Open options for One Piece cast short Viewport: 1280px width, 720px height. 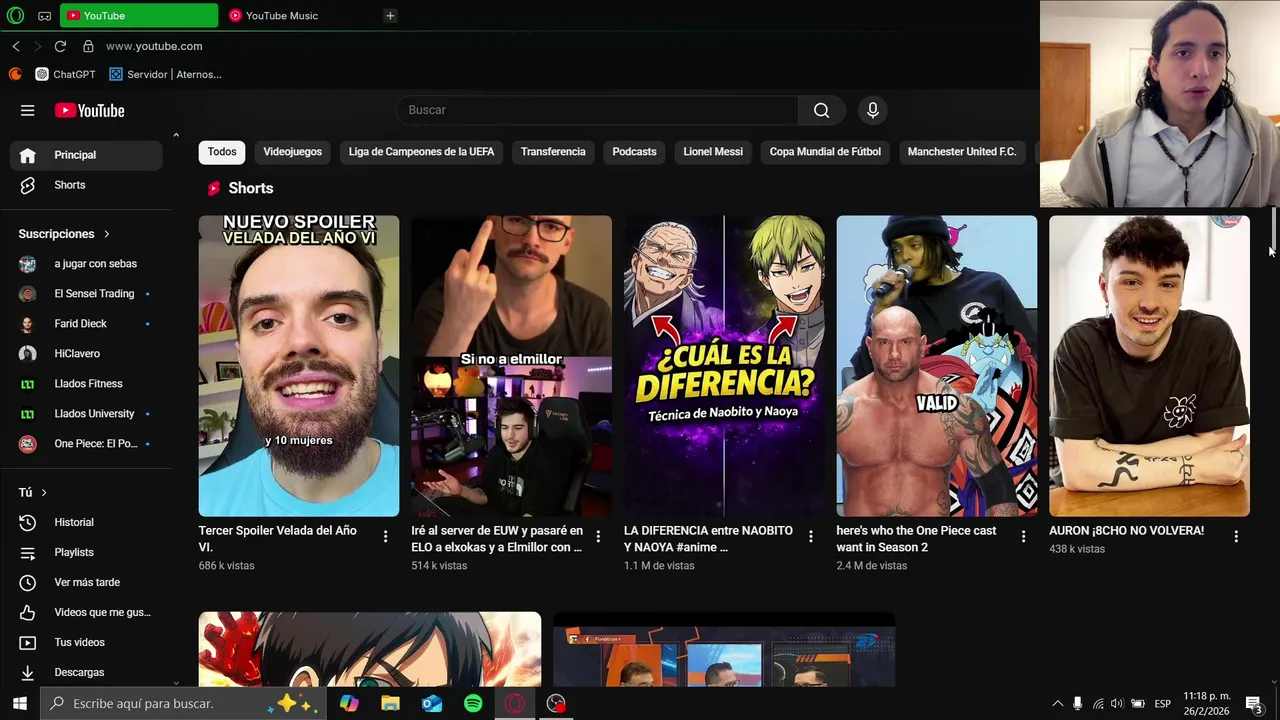tap(1023, 537)
